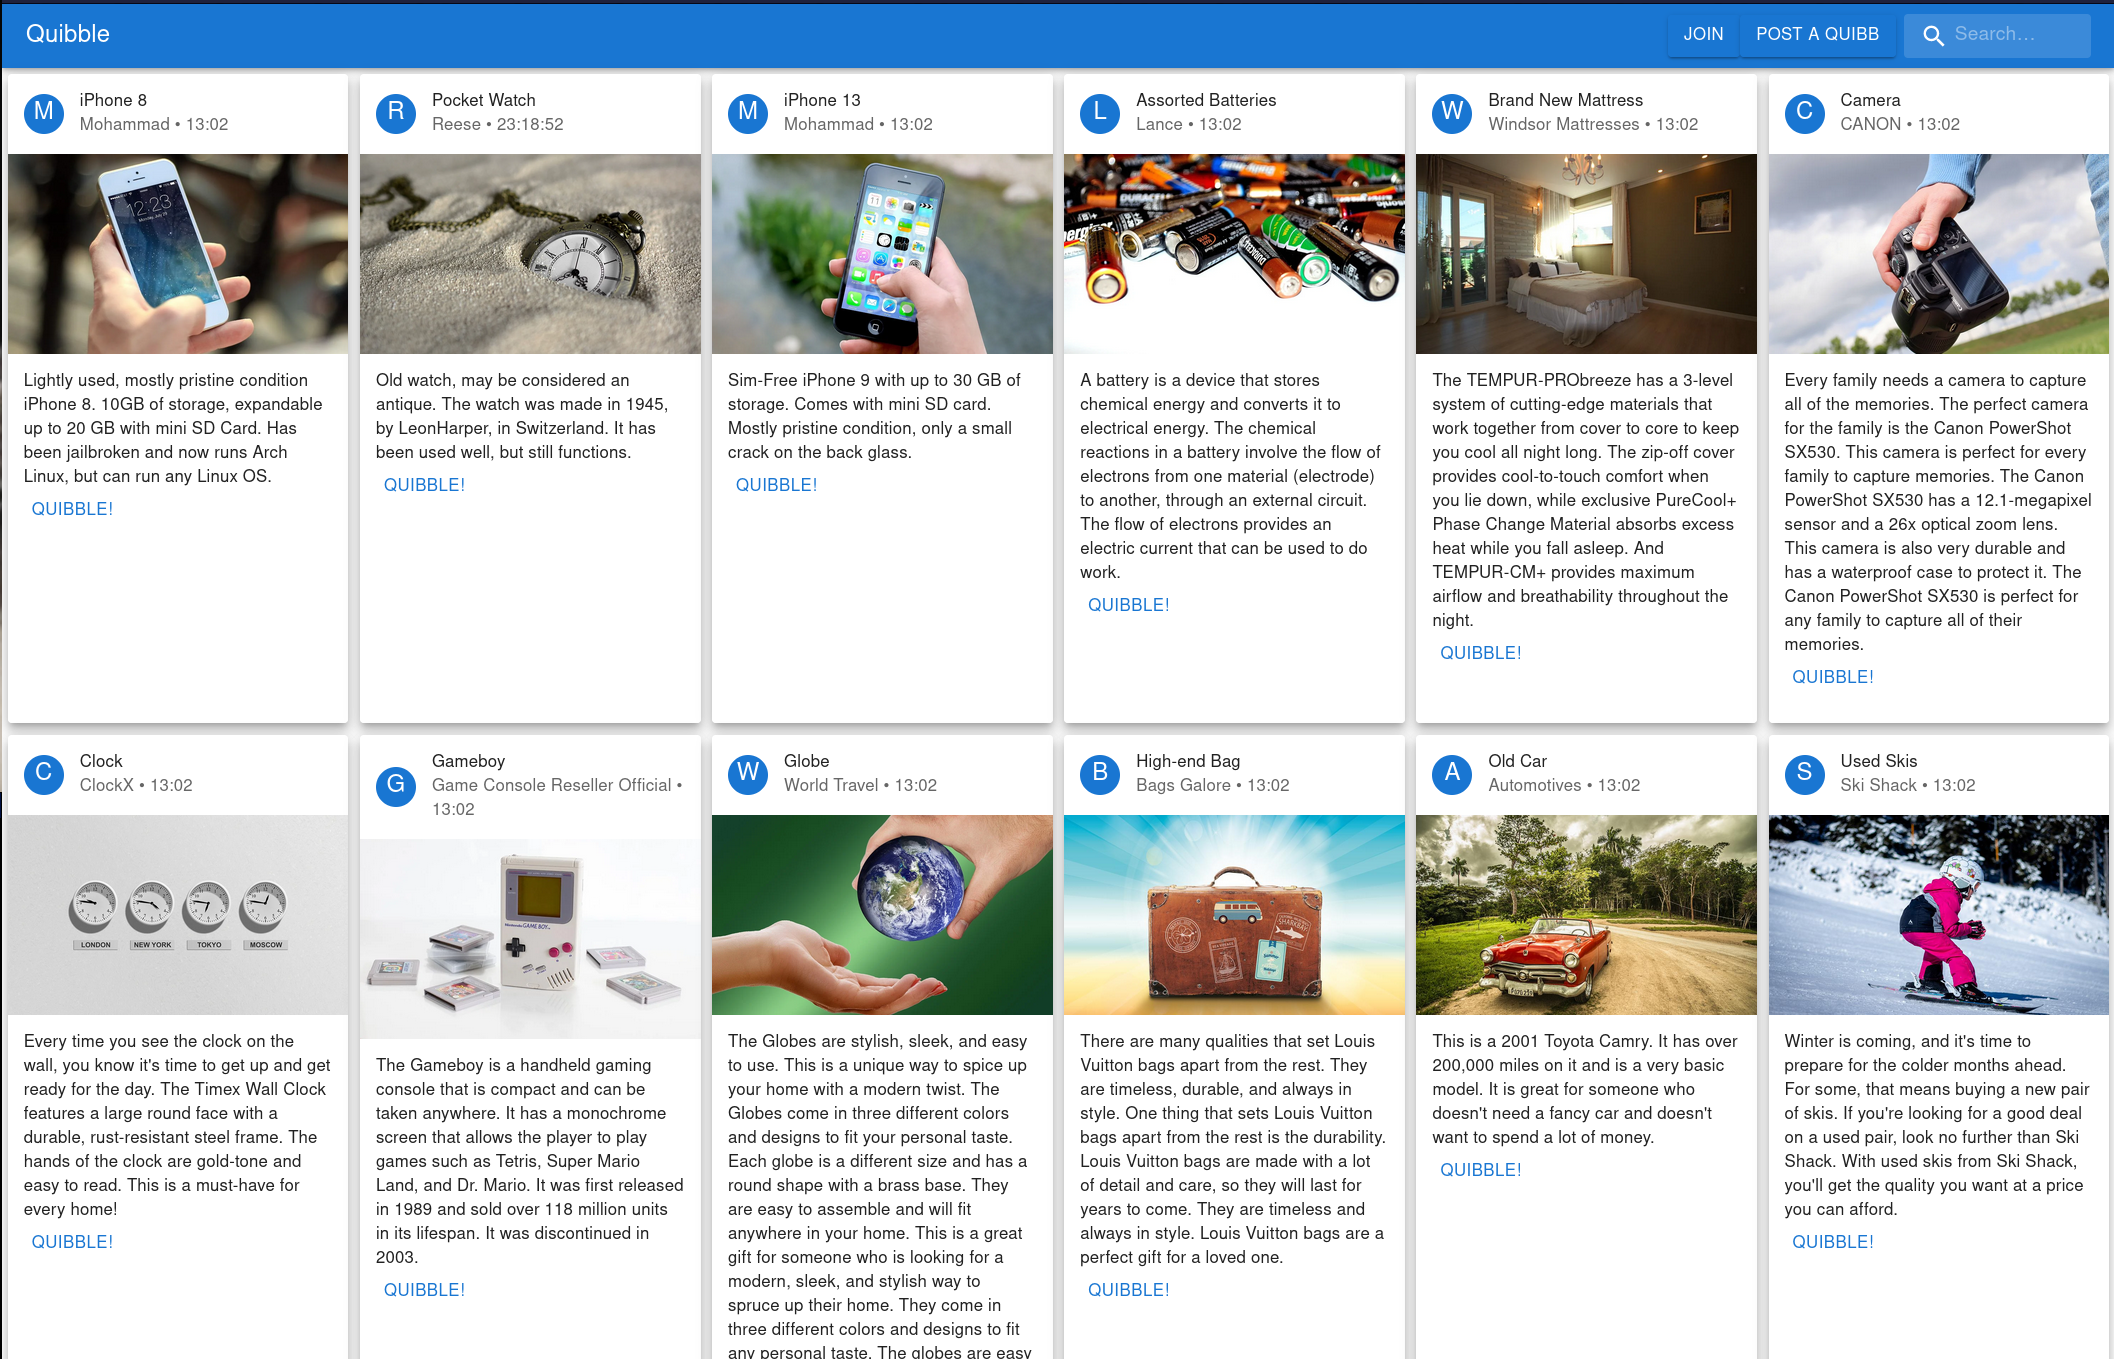Click 'ClockX • 13:02' subheader

(136, 785)
